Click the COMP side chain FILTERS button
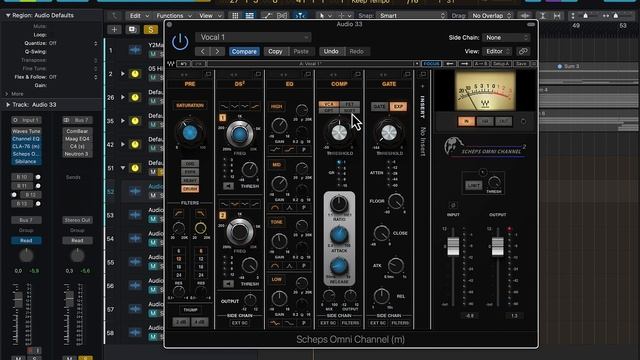Viewport: 640px width, 360px height. click(350, 323)
